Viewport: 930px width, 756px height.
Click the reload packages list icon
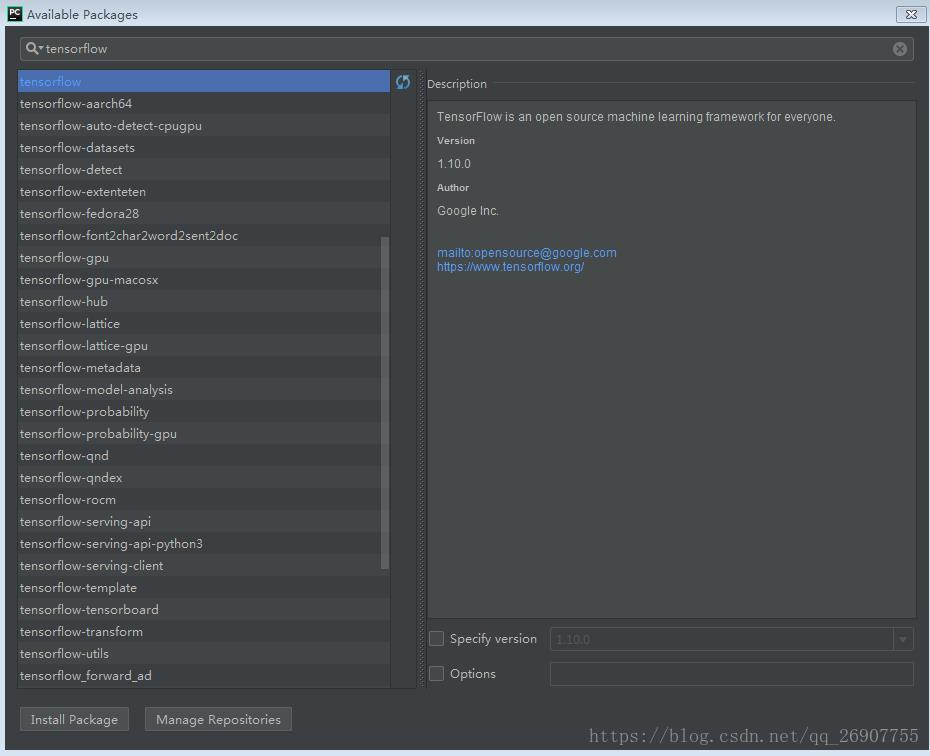click(x=403, y=82)
